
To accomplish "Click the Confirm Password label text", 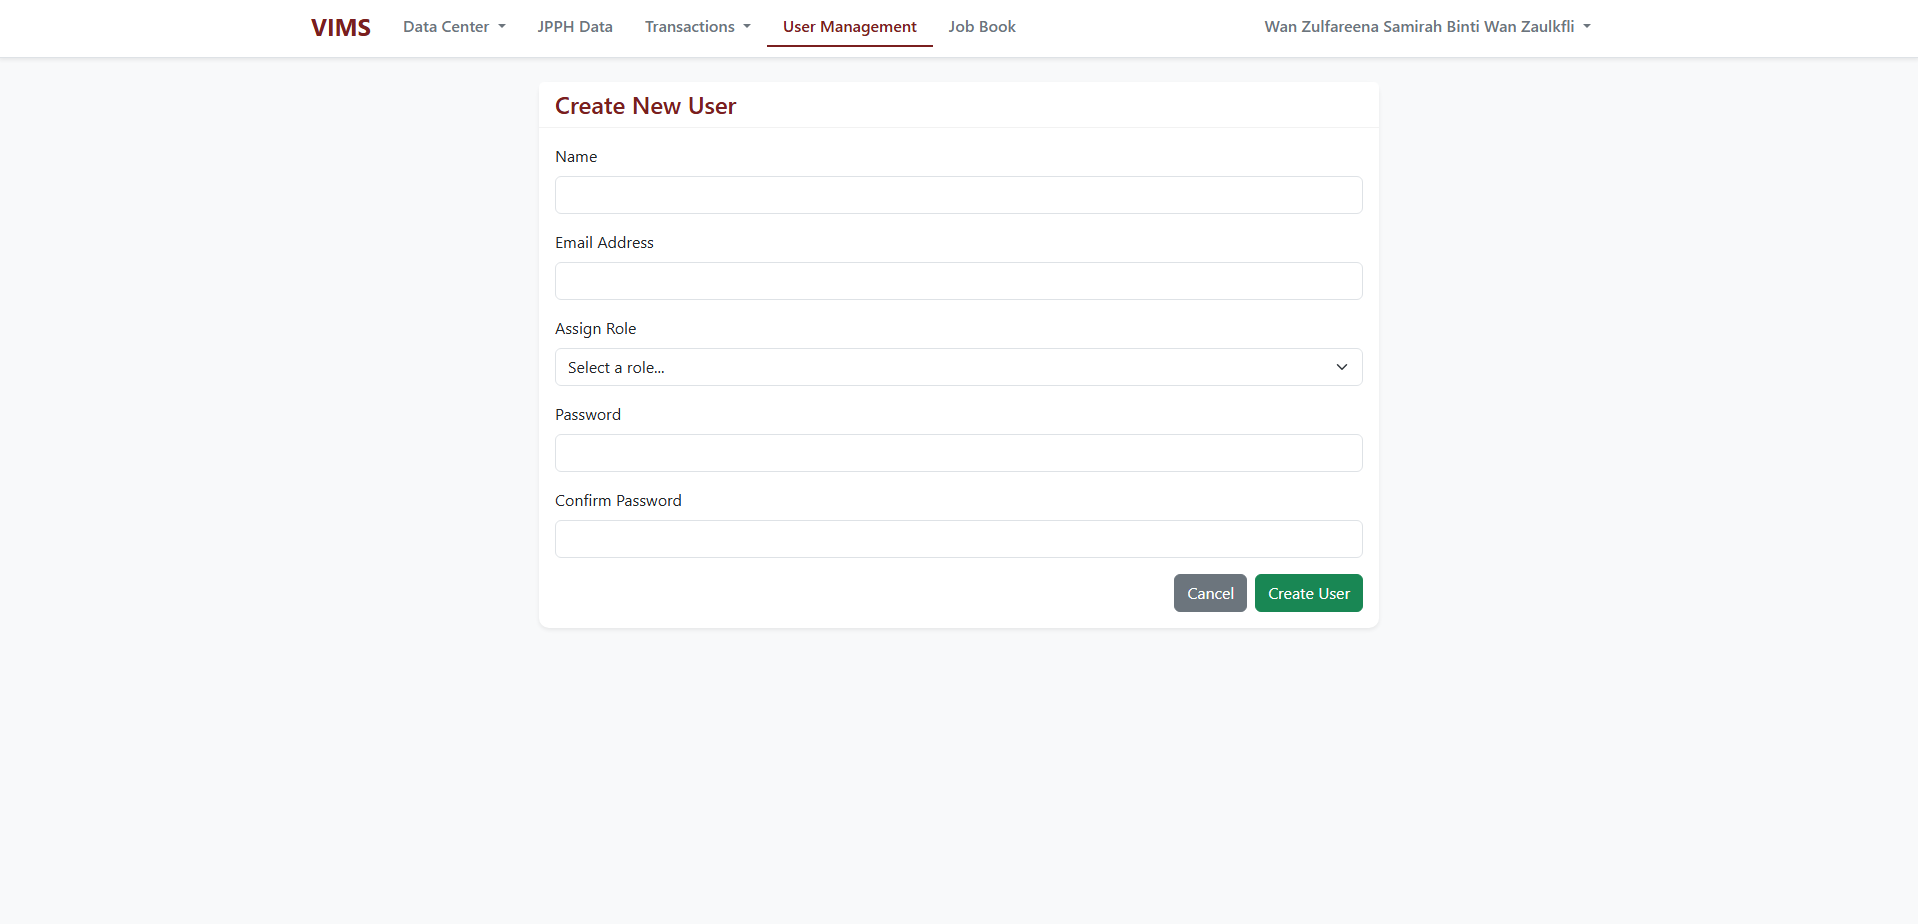I will pos(618,501).
